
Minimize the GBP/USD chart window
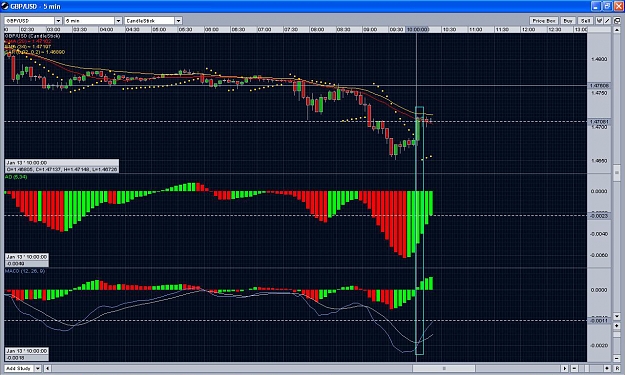point(596,6)
